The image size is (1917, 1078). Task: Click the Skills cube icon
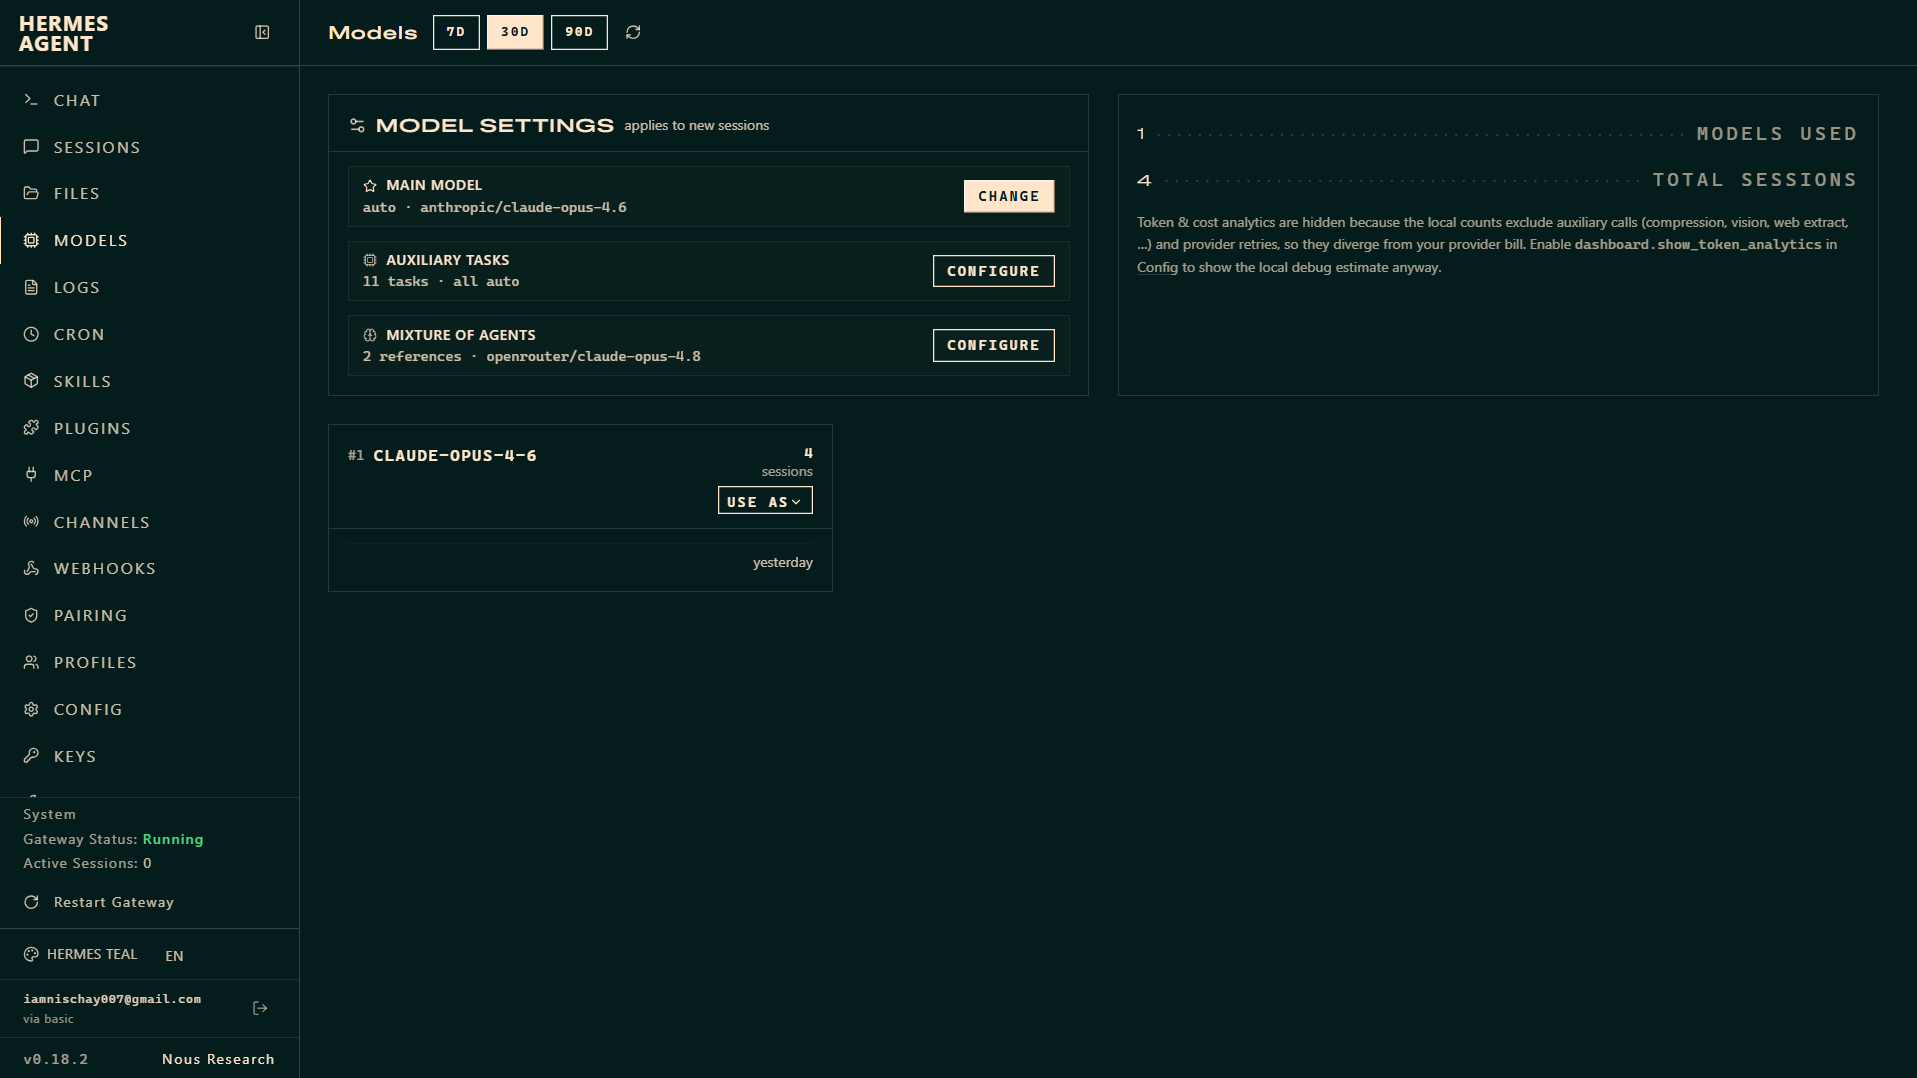click(x=31, y=381)
